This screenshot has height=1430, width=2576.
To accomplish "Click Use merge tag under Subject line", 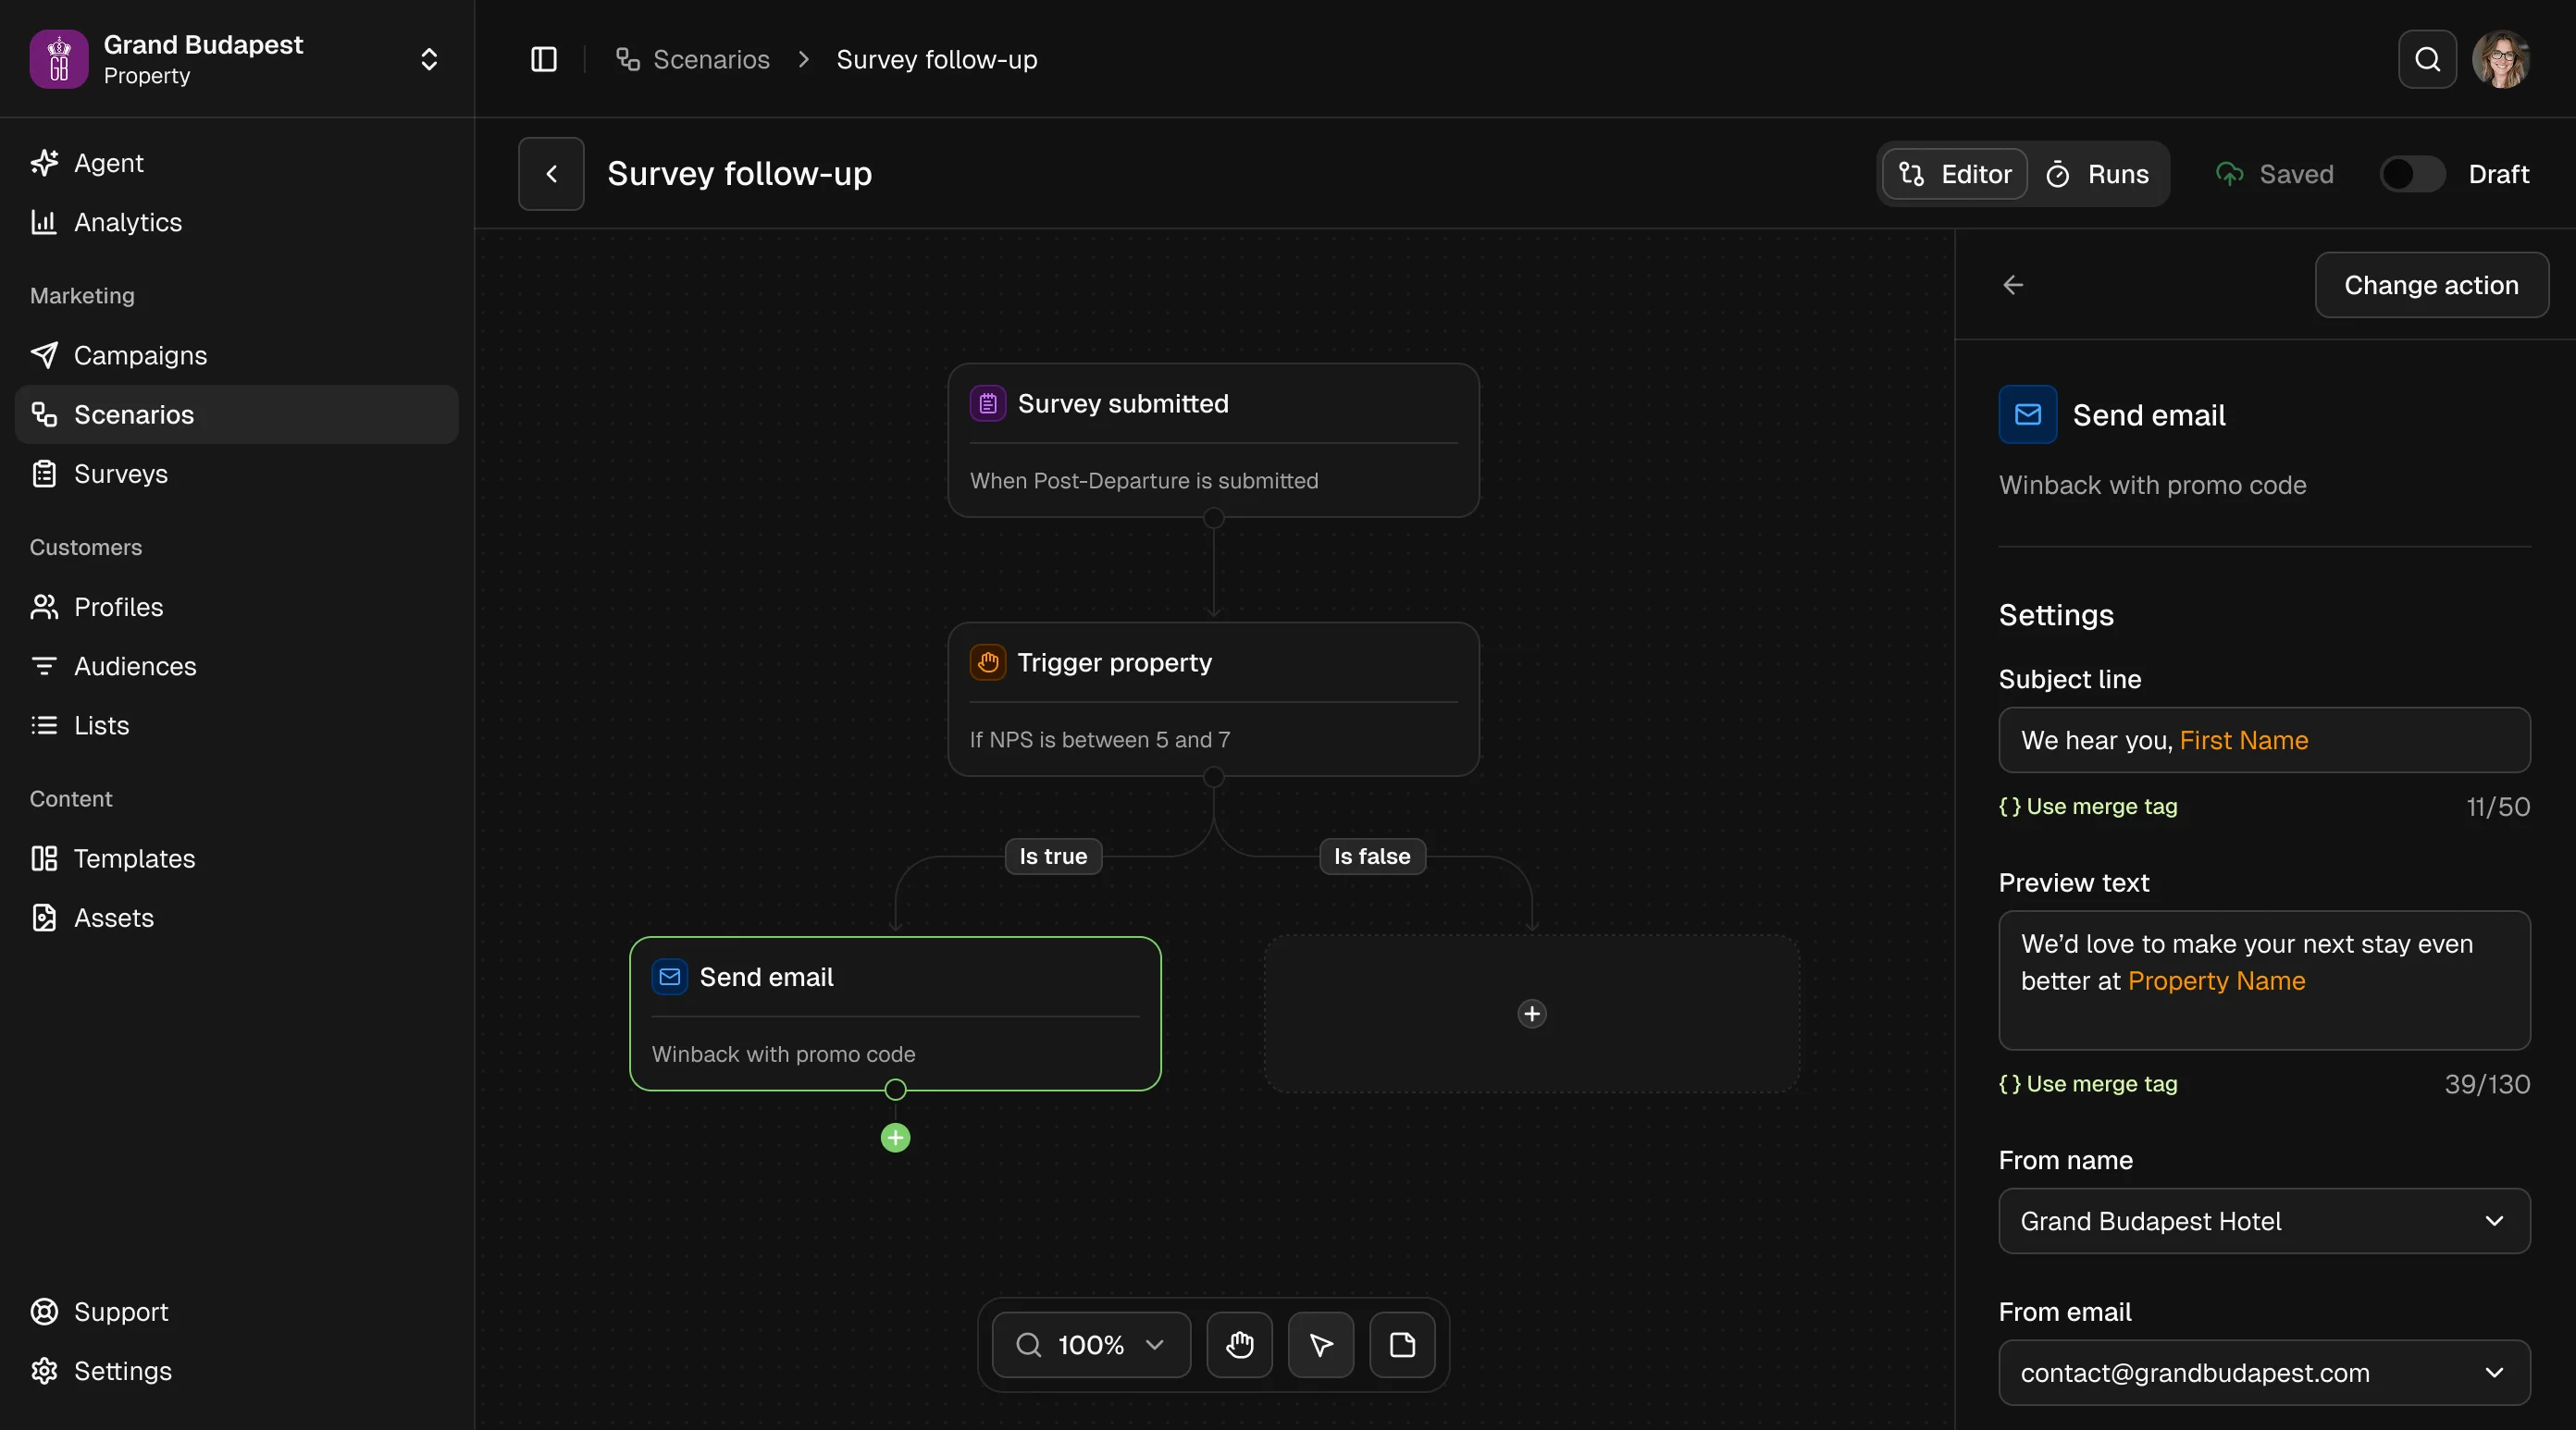I will tap(2087, 806).
